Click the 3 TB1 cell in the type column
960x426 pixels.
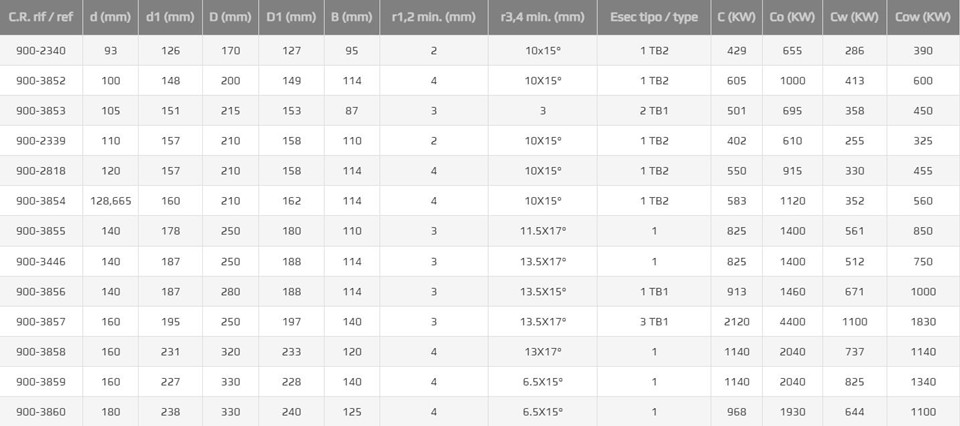point(654,321)
